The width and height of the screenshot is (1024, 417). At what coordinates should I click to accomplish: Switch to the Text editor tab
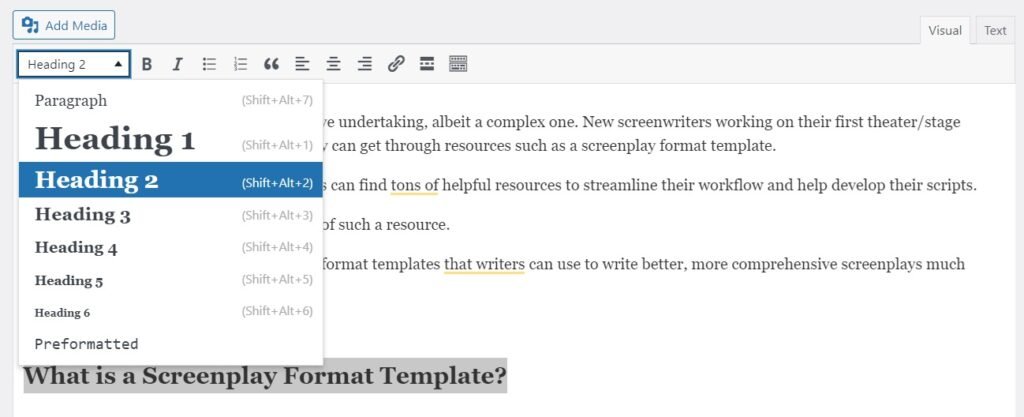click(995, 30)
